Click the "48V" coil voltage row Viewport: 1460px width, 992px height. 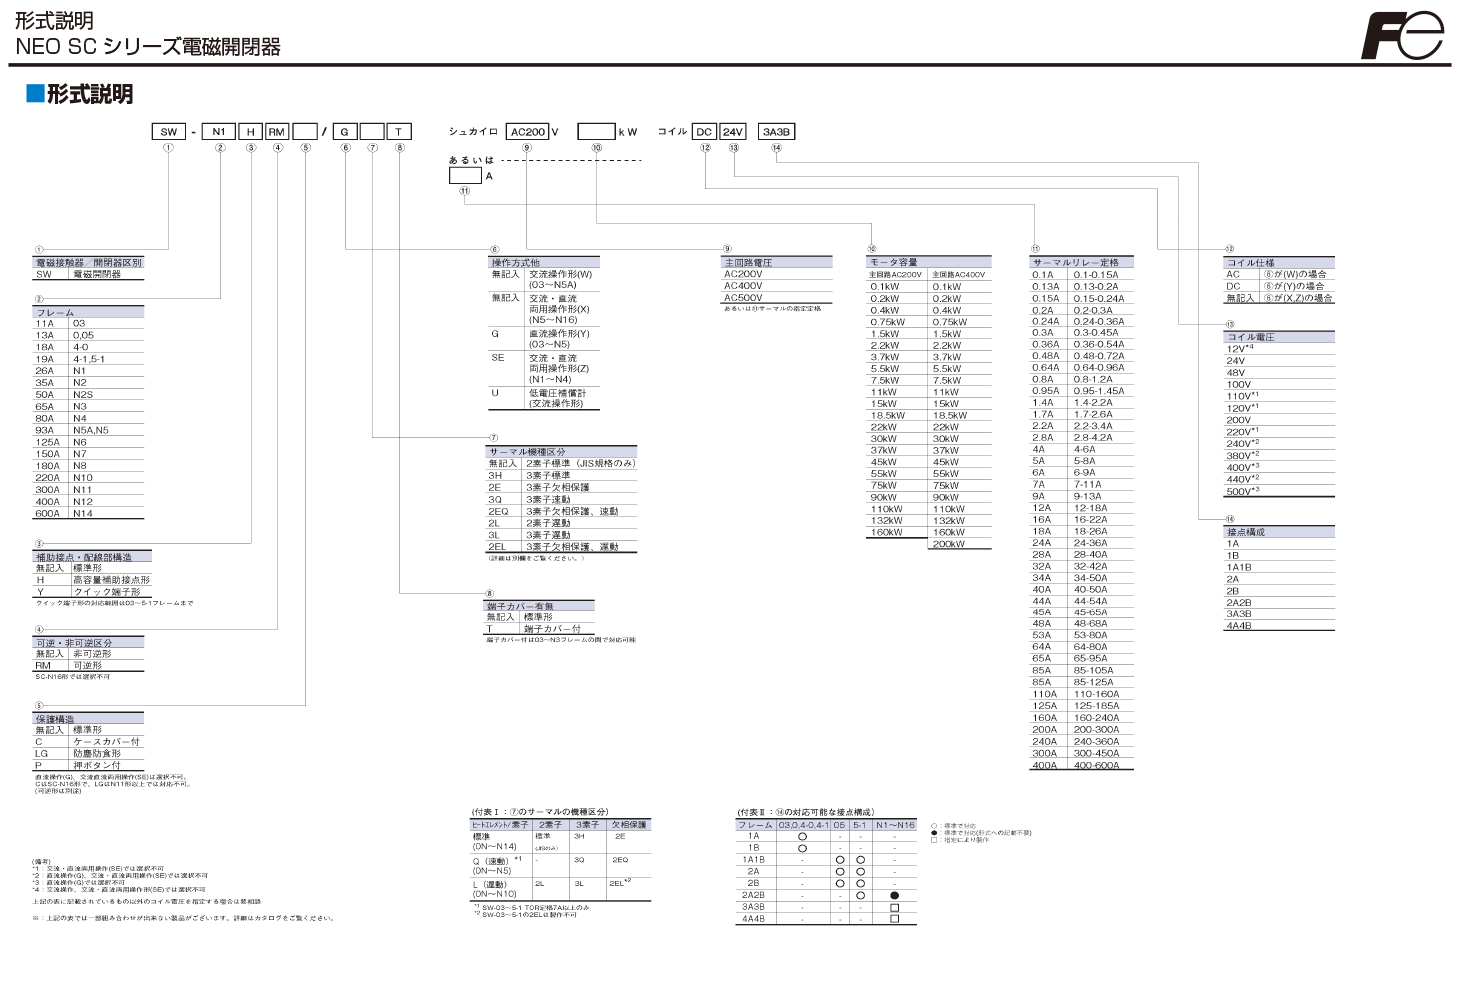(1280, 372)
